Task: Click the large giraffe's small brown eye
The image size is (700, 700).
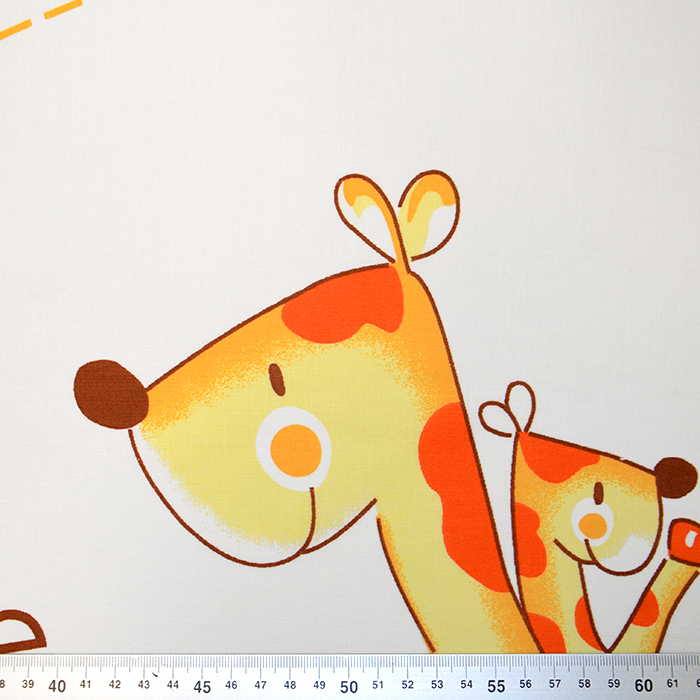Action: tap(276, 379)
